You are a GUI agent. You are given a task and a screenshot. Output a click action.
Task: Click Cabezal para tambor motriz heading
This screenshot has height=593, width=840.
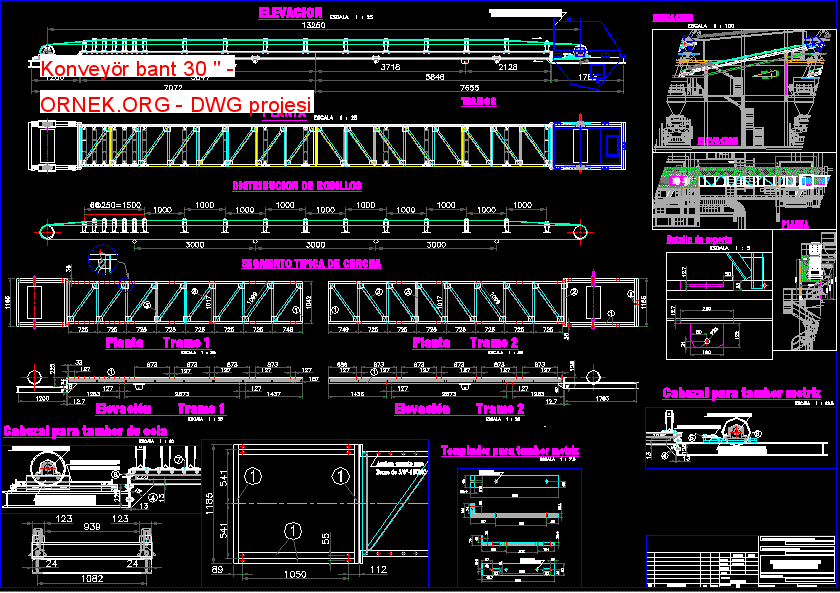741,393
